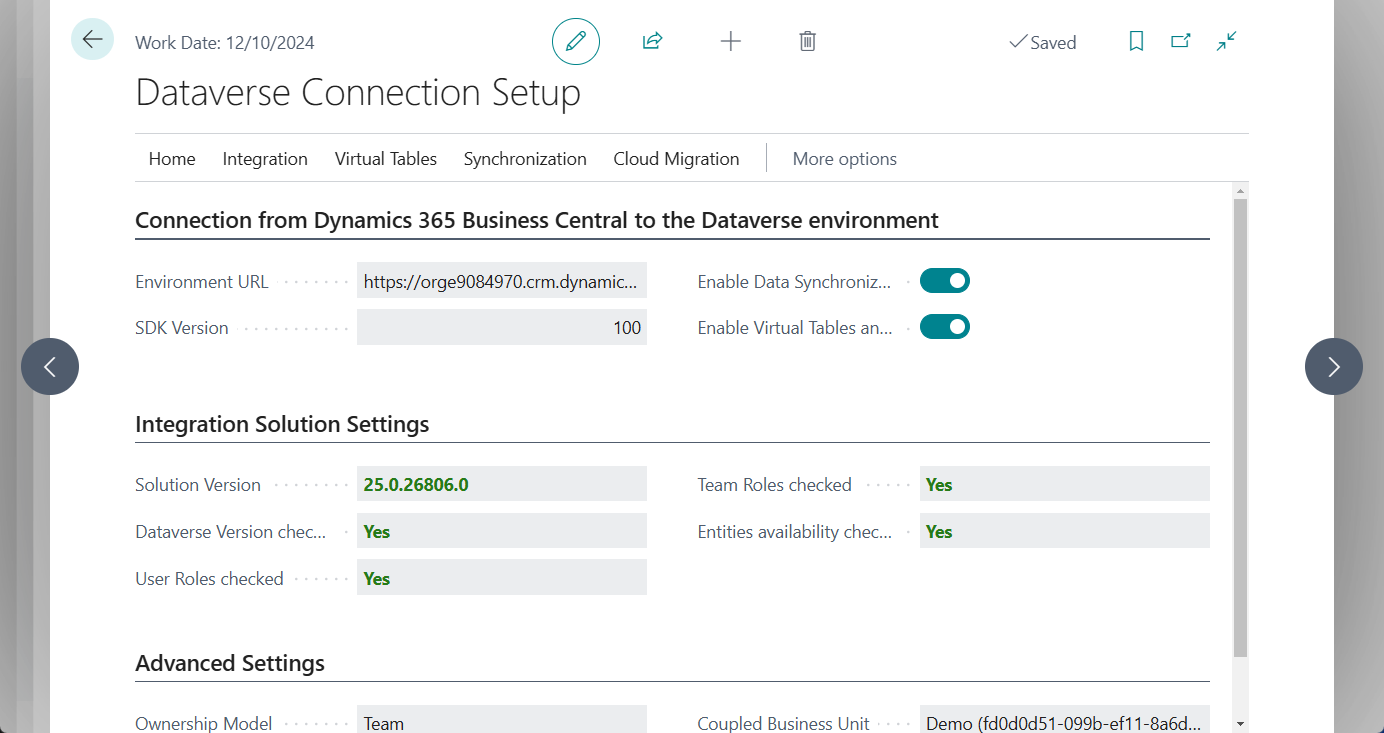Enter edit mode with the pencil icon
Viewport: 1384px width, 733px height.
click(575, 41)
